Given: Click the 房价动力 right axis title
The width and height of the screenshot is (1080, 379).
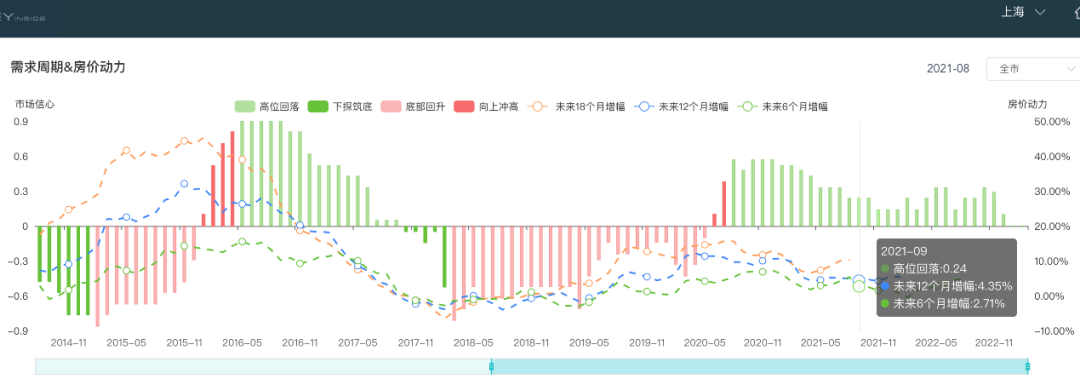Looking at the screenshot, I should pyautogui.click(x=1027, y=105).
